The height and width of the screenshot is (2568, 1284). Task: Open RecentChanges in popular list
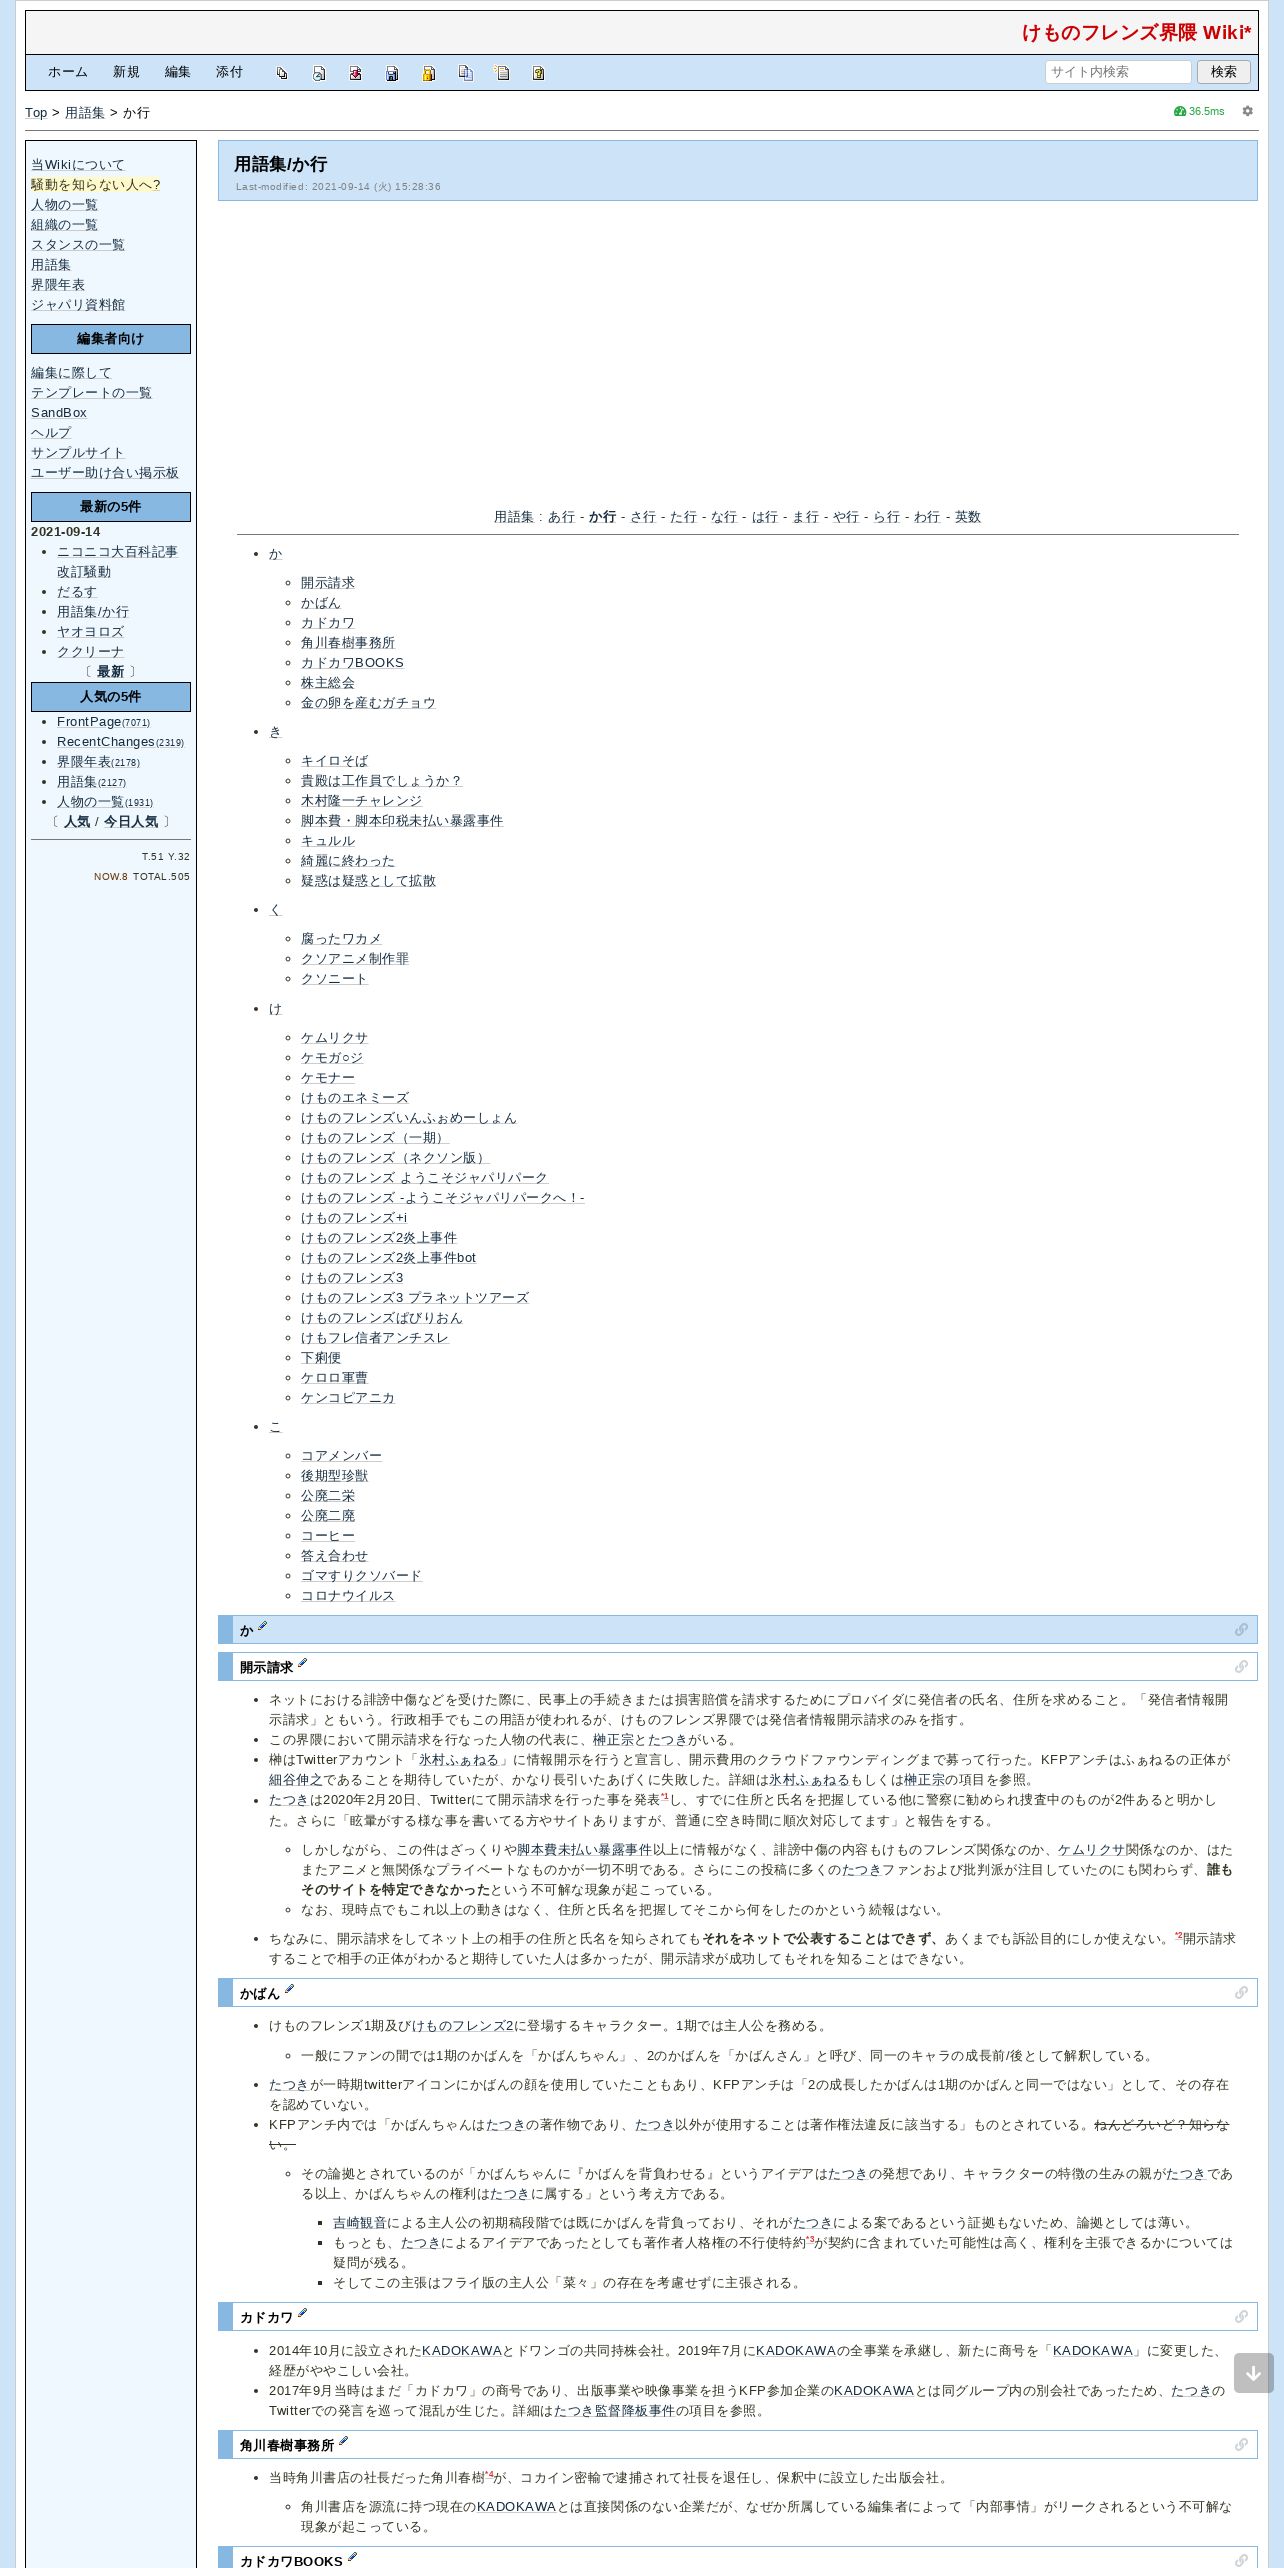pyautogui.click(x=105, y=742)
